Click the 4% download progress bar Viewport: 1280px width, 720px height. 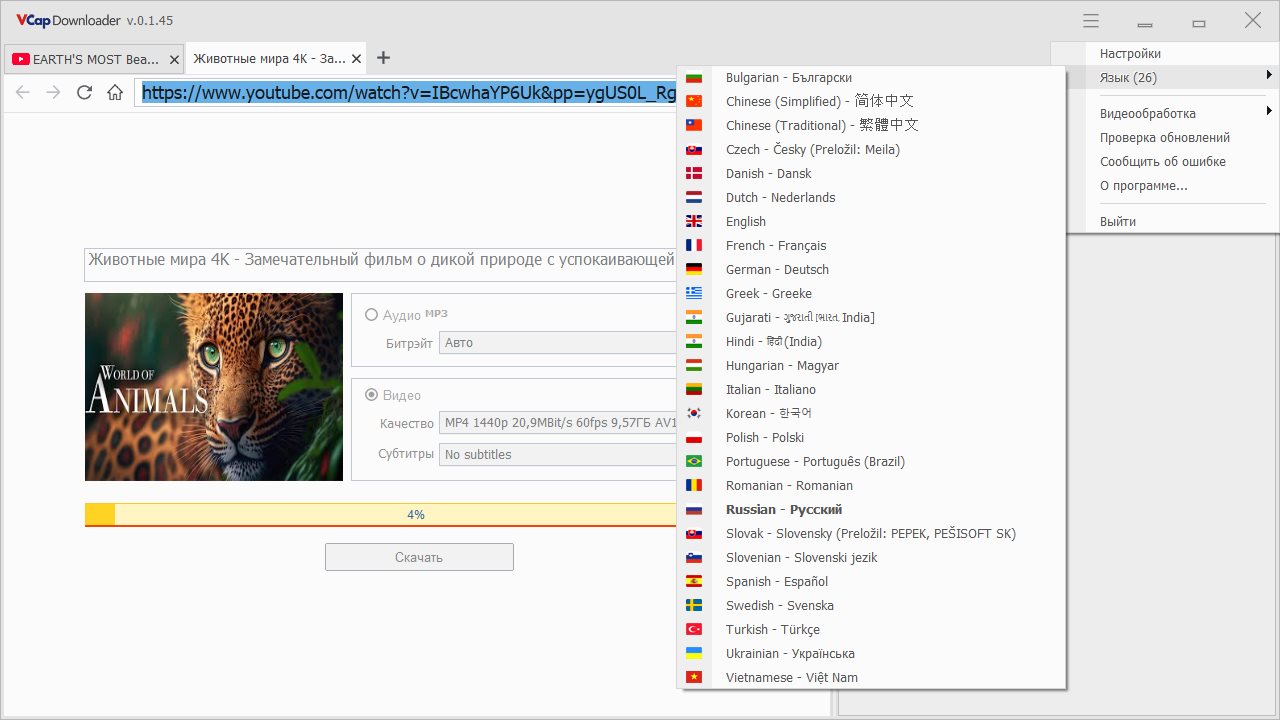click(x=382, y=514)
